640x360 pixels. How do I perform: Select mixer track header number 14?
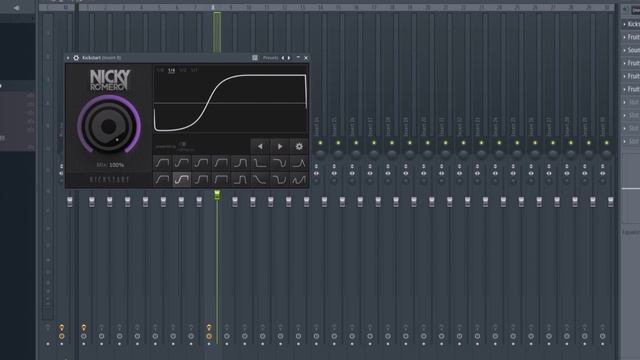(320, 8)
